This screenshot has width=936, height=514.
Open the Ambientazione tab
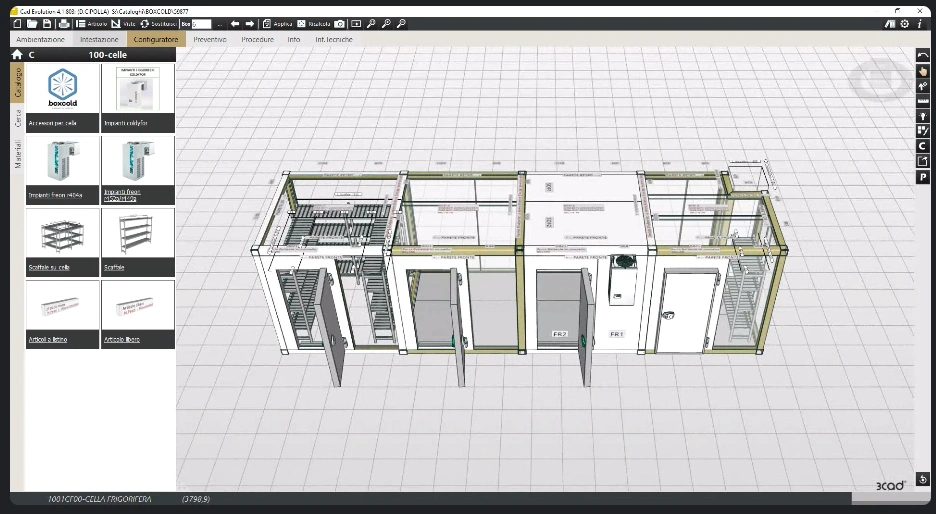click(41, 39)
